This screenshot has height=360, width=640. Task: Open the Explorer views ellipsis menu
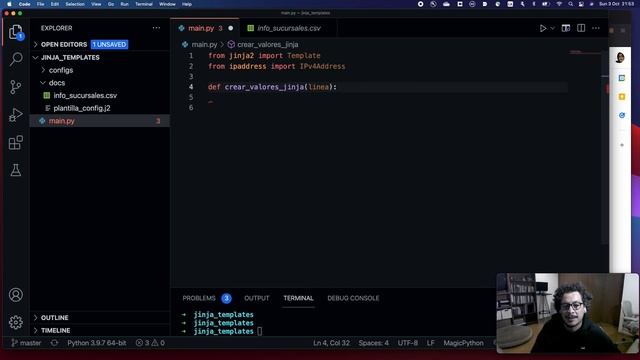coord(156,28)
